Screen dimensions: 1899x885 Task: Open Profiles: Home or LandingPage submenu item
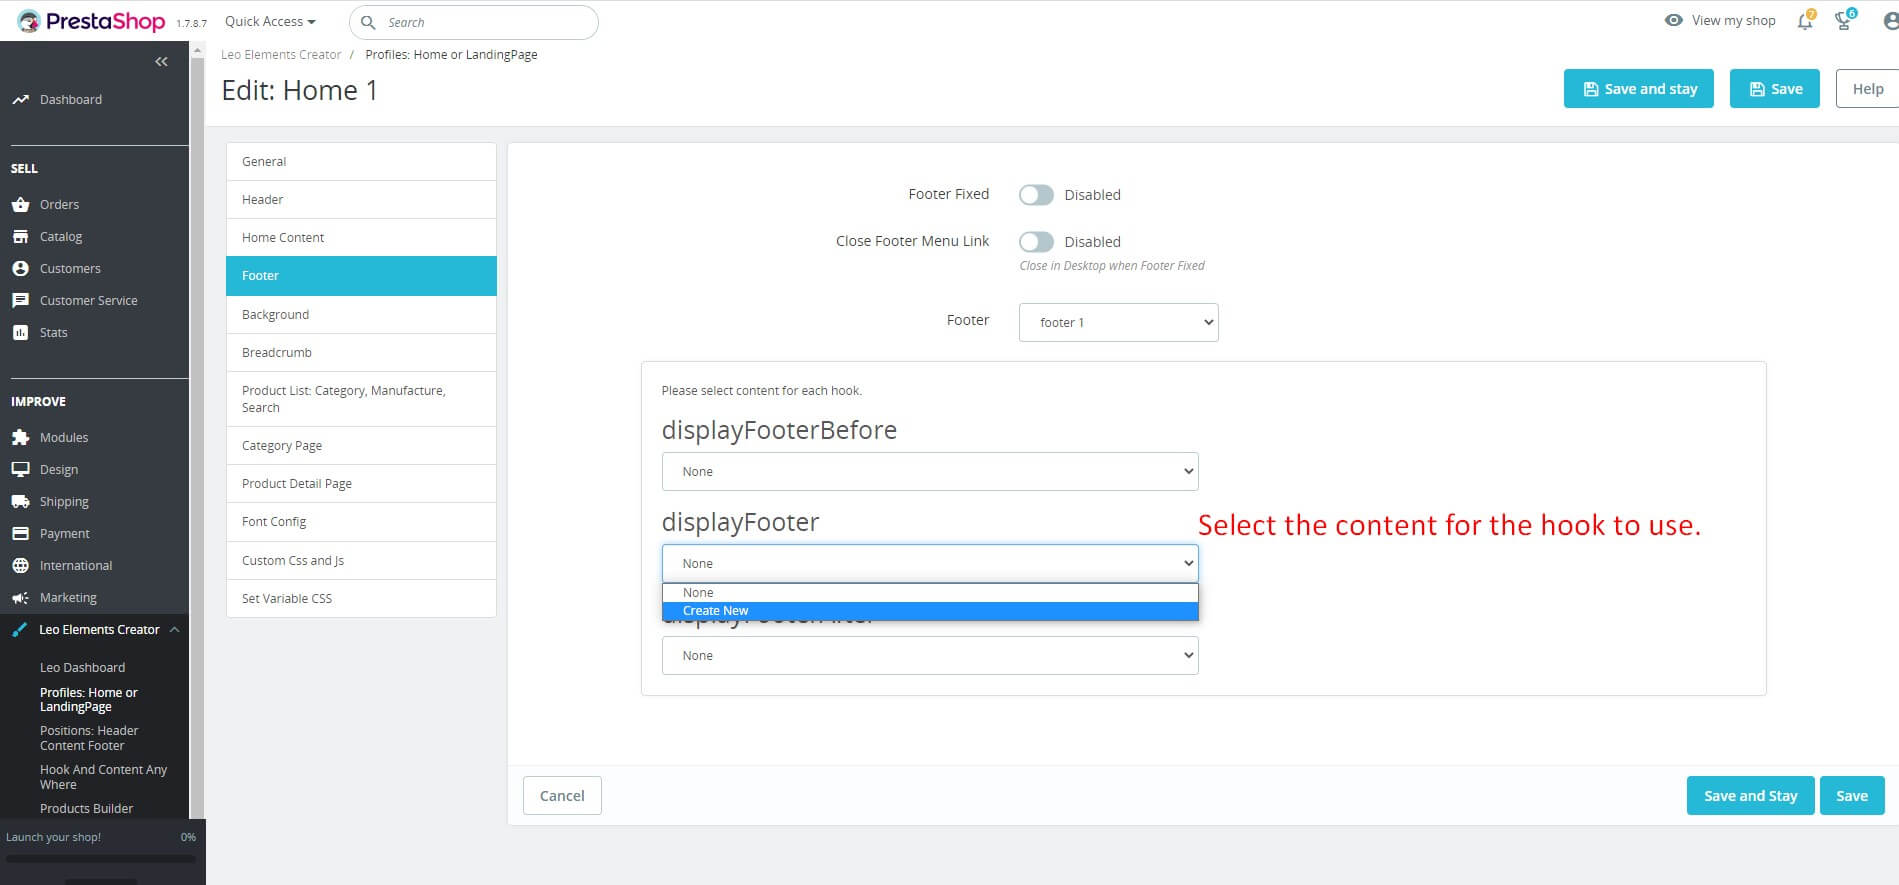(x=89, y=700)
